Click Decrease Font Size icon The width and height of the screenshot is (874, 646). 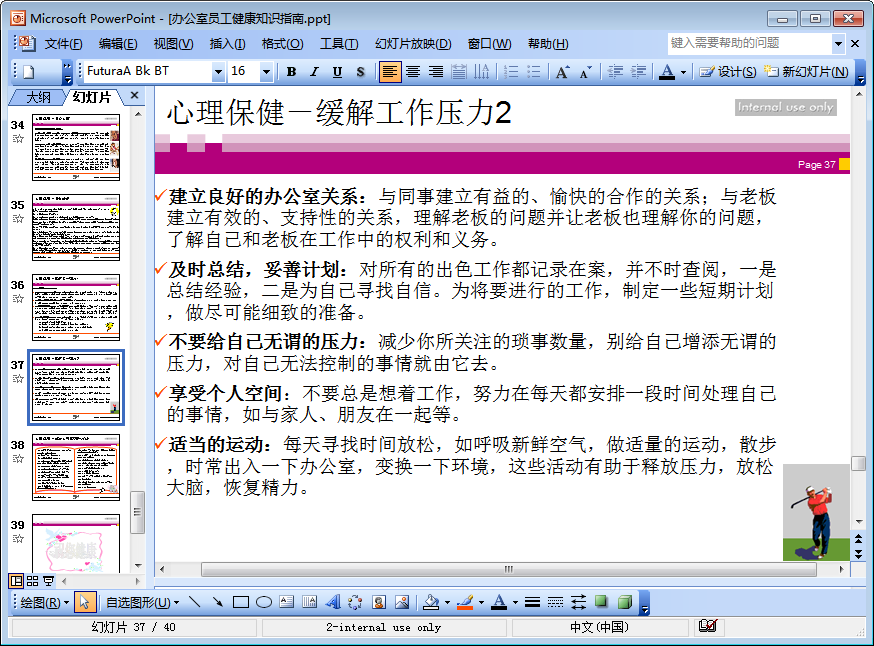click(x=585, y=71)
